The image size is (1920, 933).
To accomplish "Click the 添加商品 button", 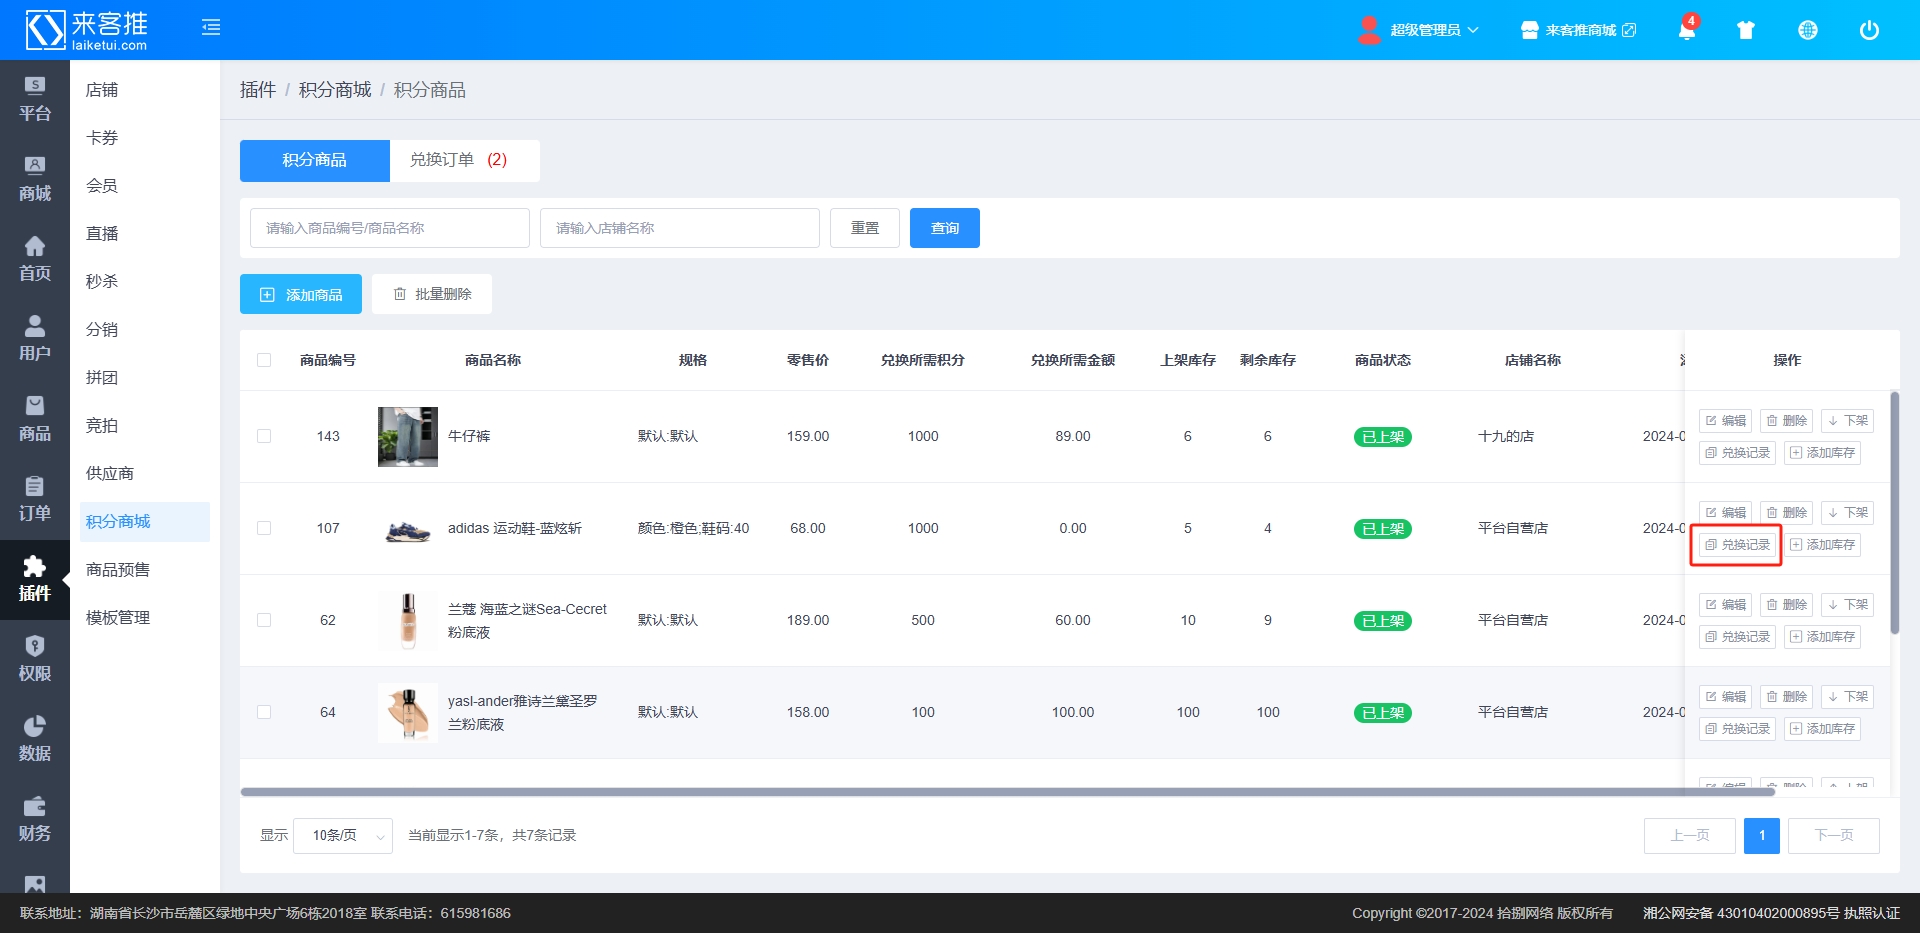I will click(x=301, y=295).
